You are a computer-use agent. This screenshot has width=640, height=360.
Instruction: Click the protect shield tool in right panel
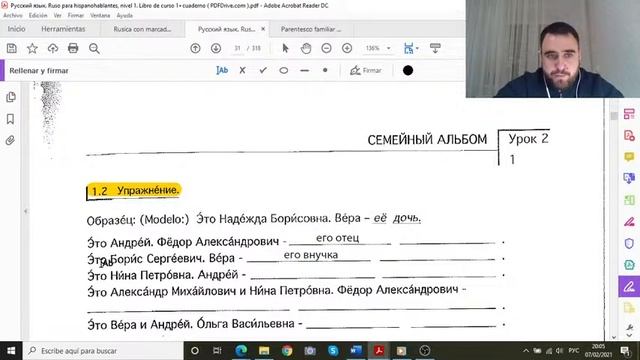pyautogui.click(x=629, y=244)
